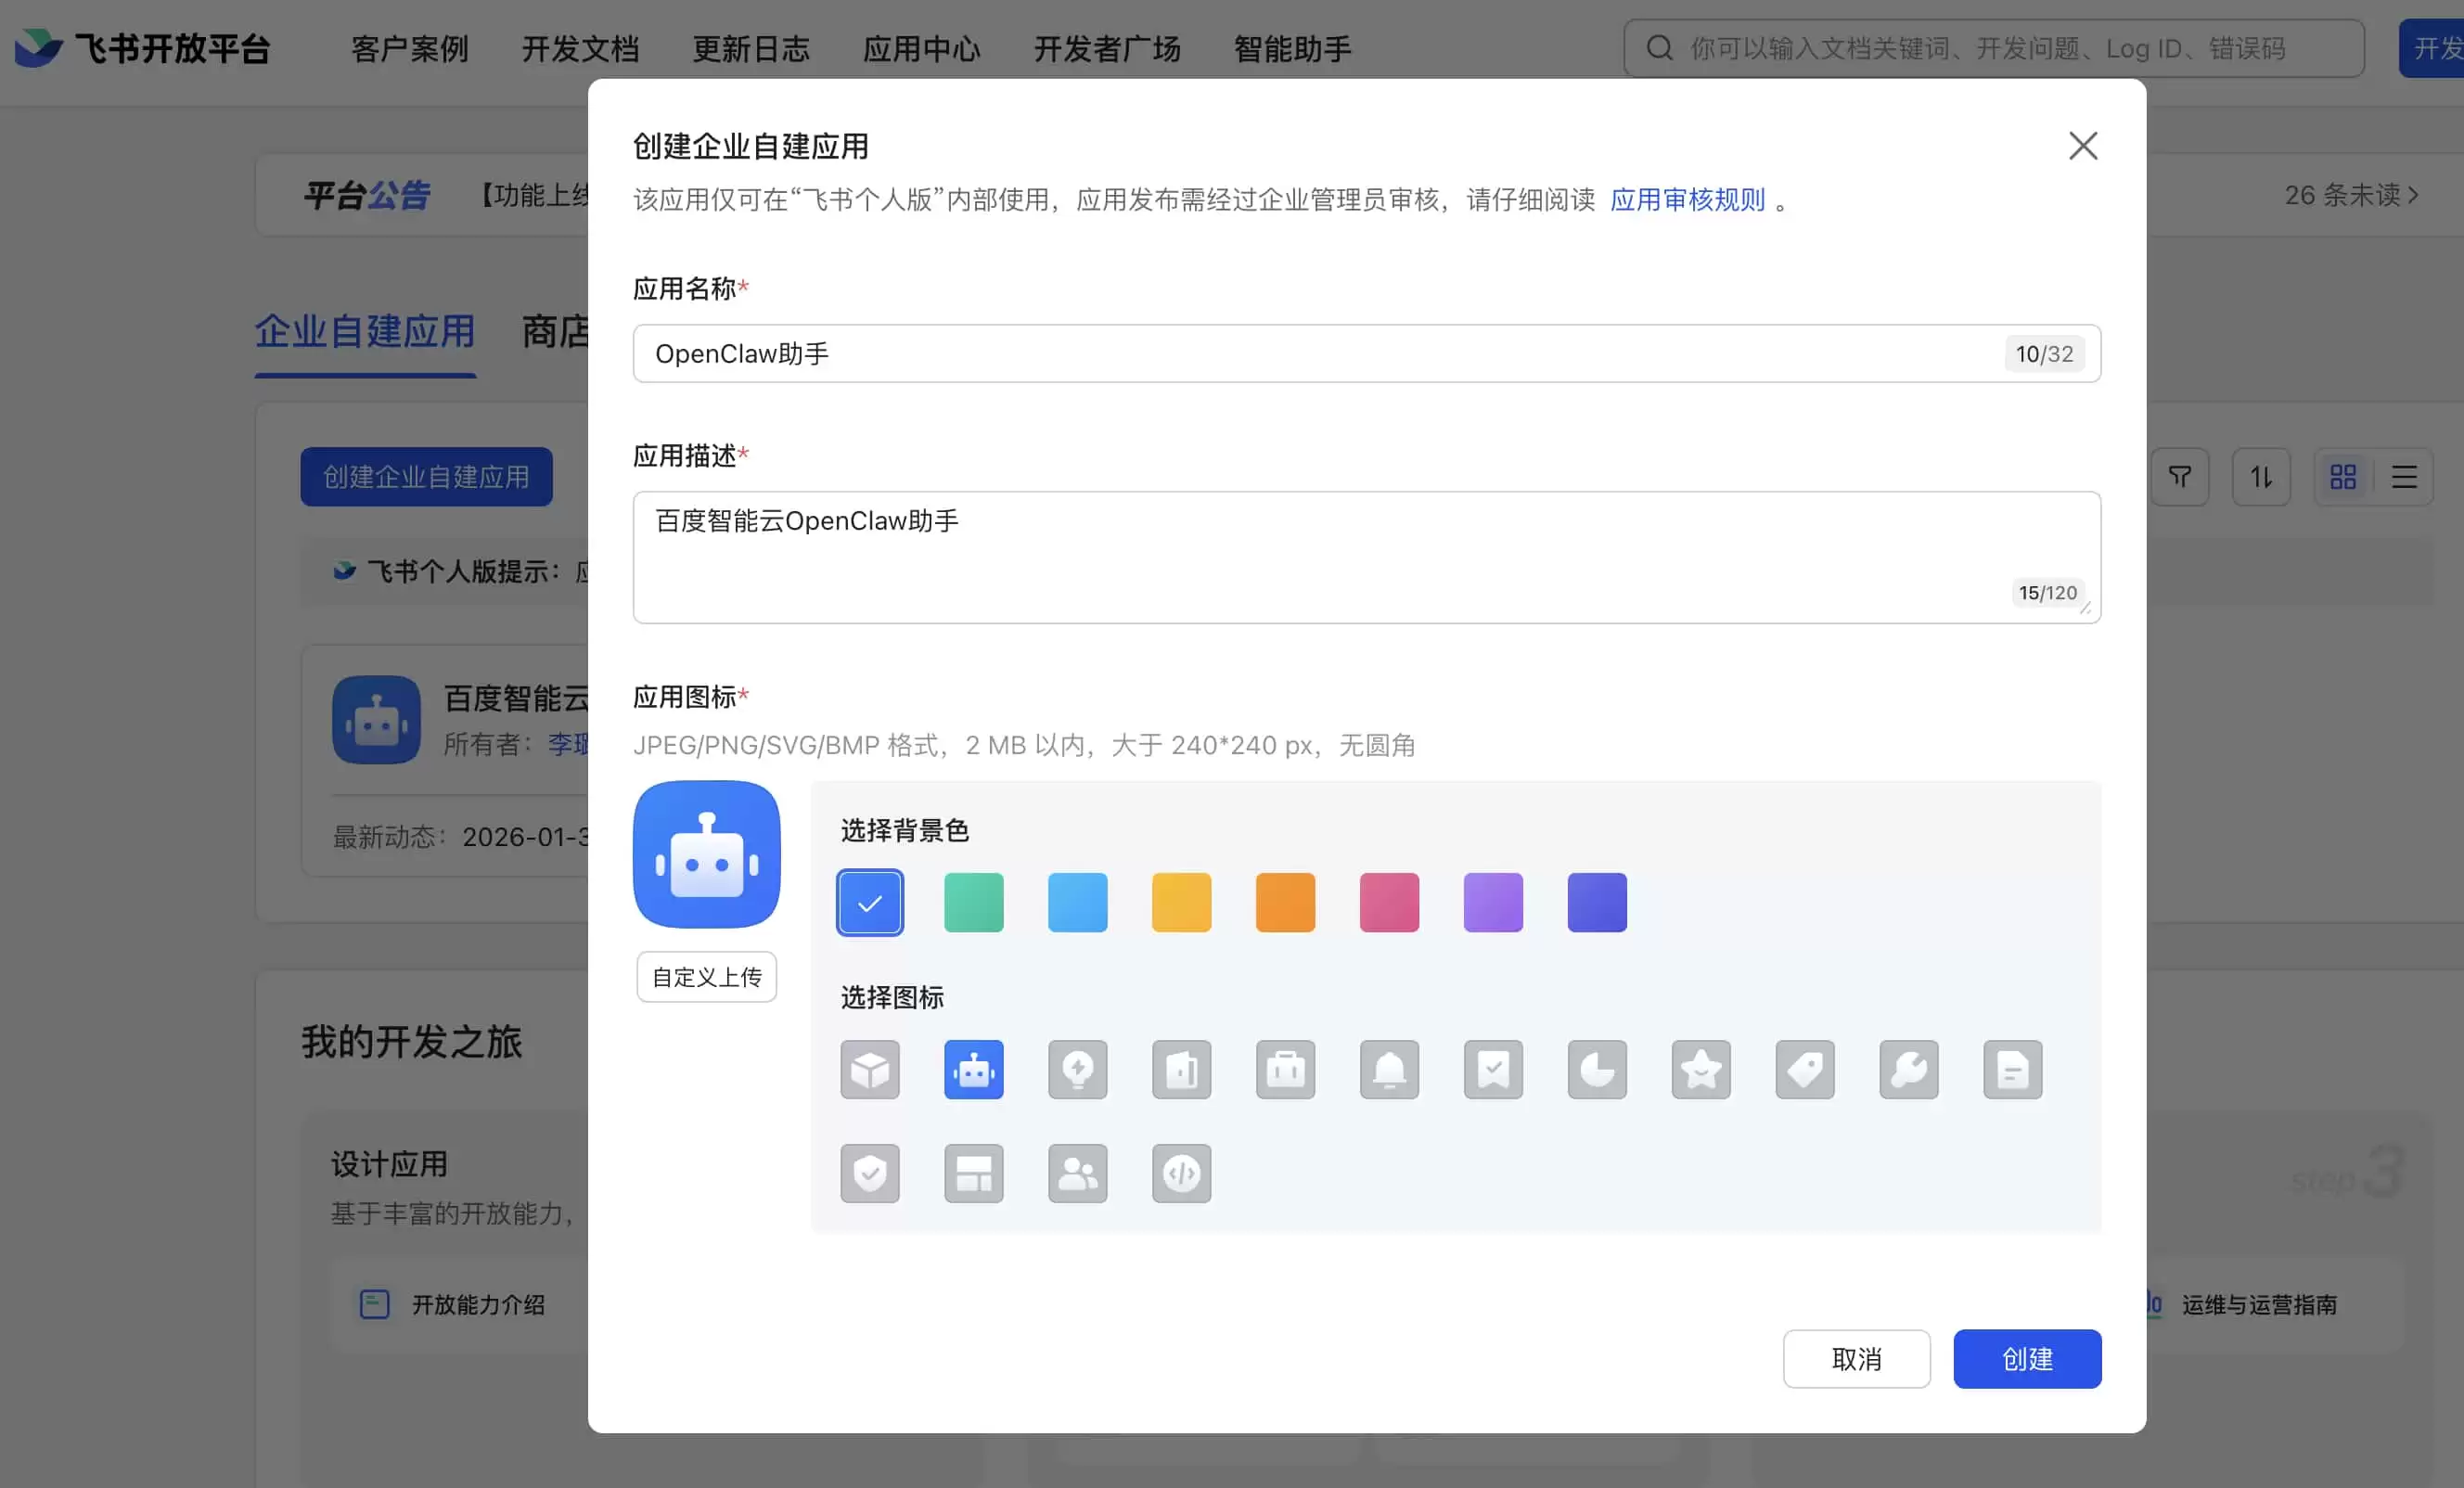This screenshot has height=1488, width=2464.
Task: Select the cube app icon
Action: point(870,1069)
